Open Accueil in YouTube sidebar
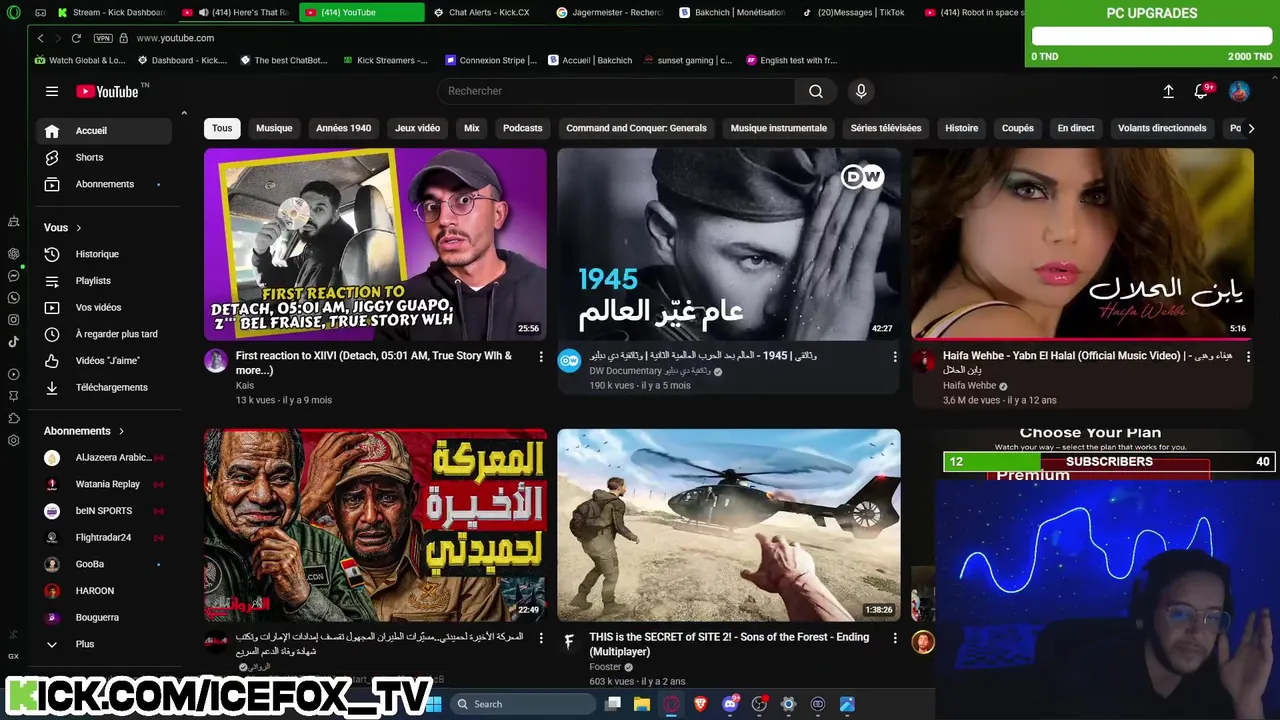Viewport: 1280px width, 720px height. pyautogui.click(x=105, y=131)
